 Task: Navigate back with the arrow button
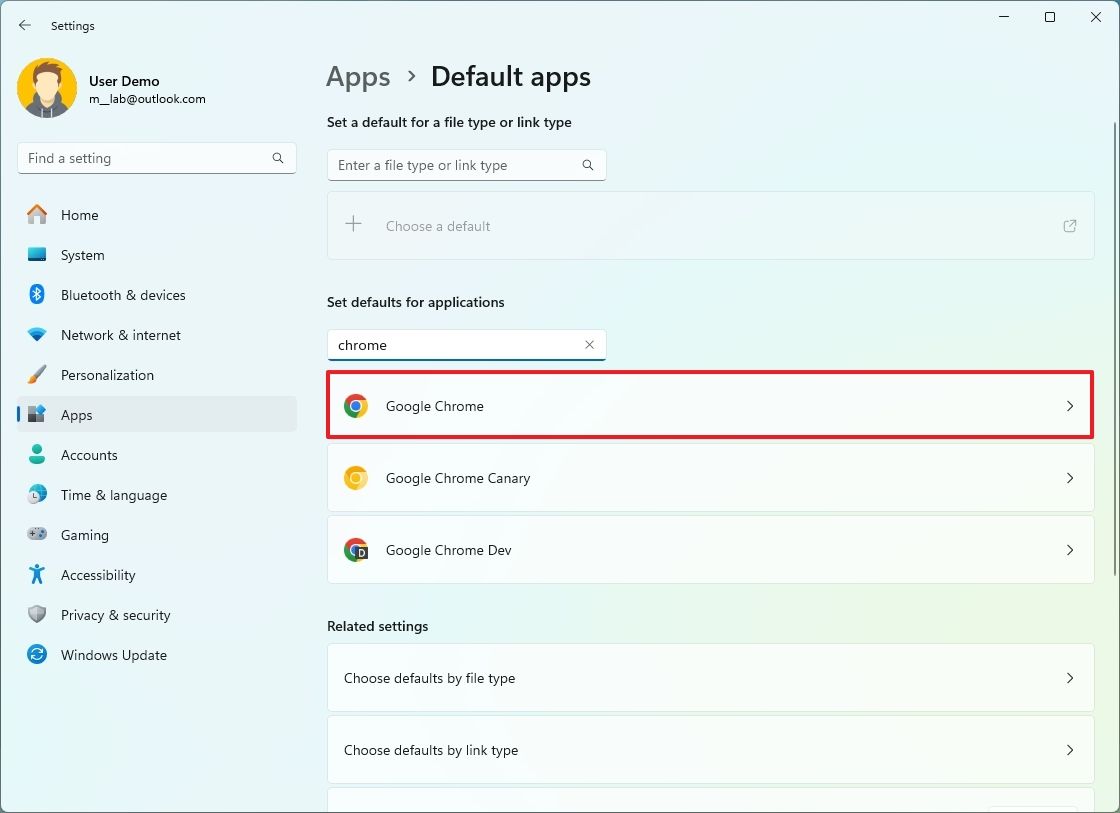(x=24, y=25)
